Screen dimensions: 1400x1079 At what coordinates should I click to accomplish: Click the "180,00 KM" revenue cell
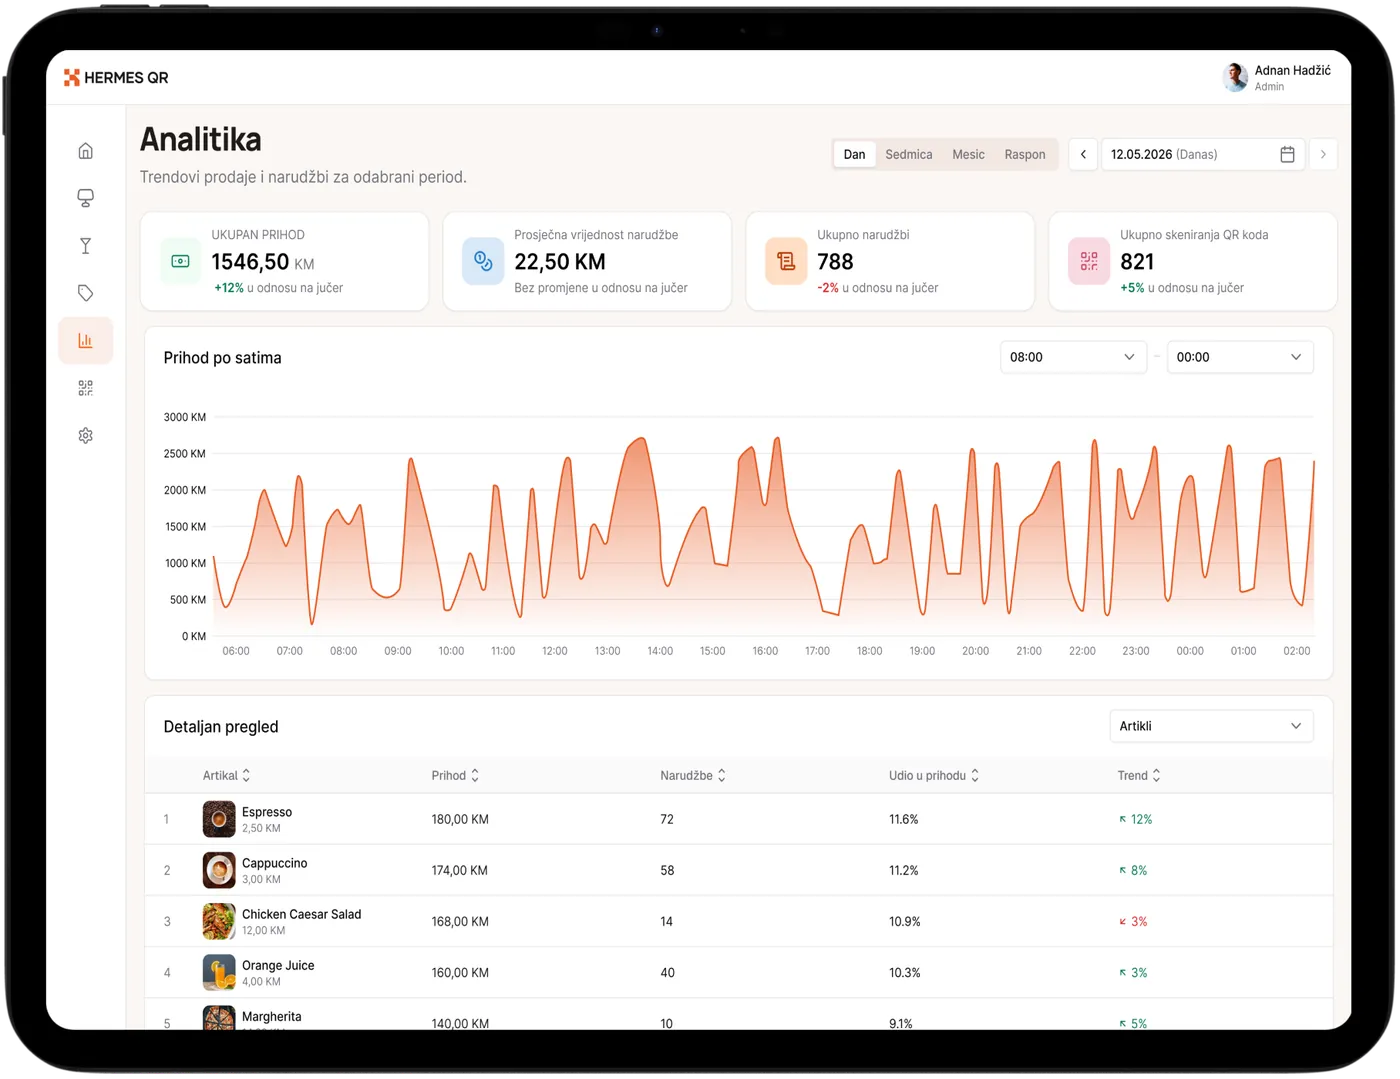(x=460, y=819)
